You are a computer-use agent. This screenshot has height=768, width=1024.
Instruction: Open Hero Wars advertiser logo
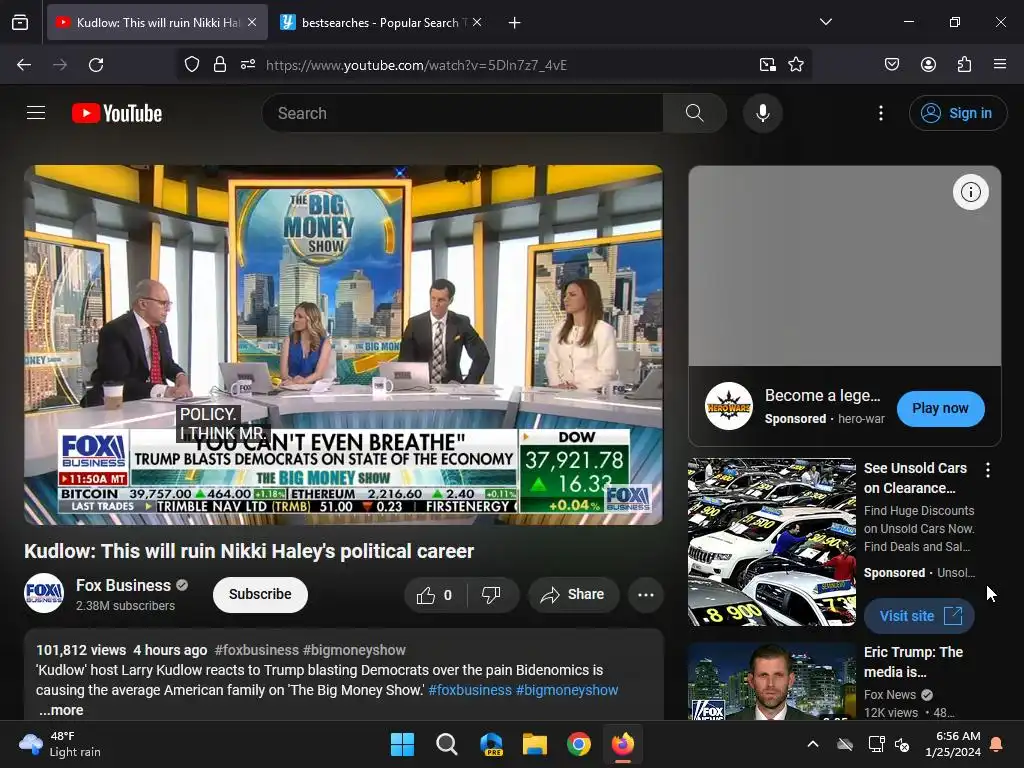pyautogui.click(x=729, y=406)
